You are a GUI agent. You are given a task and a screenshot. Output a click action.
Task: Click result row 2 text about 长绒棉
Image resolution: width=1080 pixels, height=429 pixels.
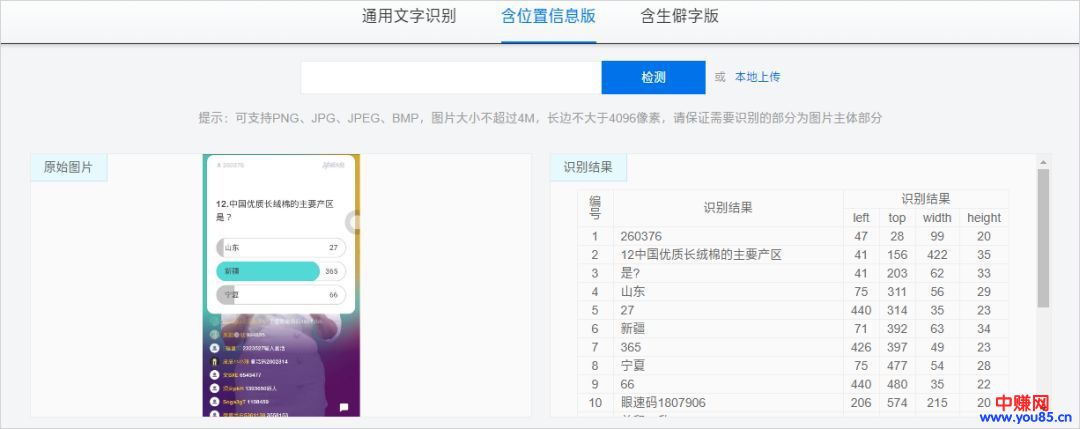coord(700,255)
